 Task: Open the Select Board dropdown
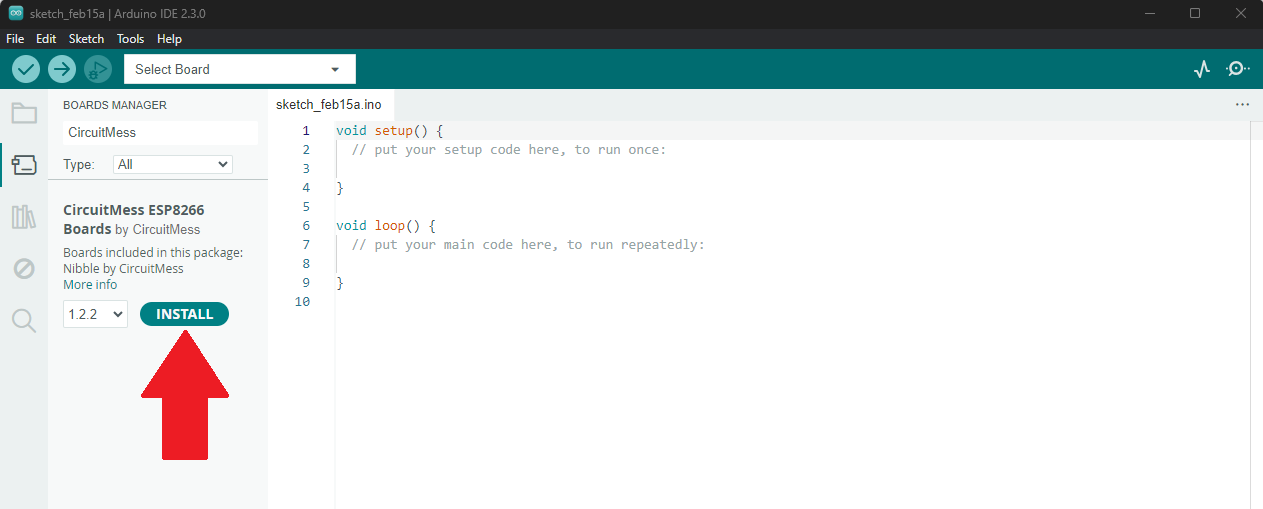pos(240,69)
